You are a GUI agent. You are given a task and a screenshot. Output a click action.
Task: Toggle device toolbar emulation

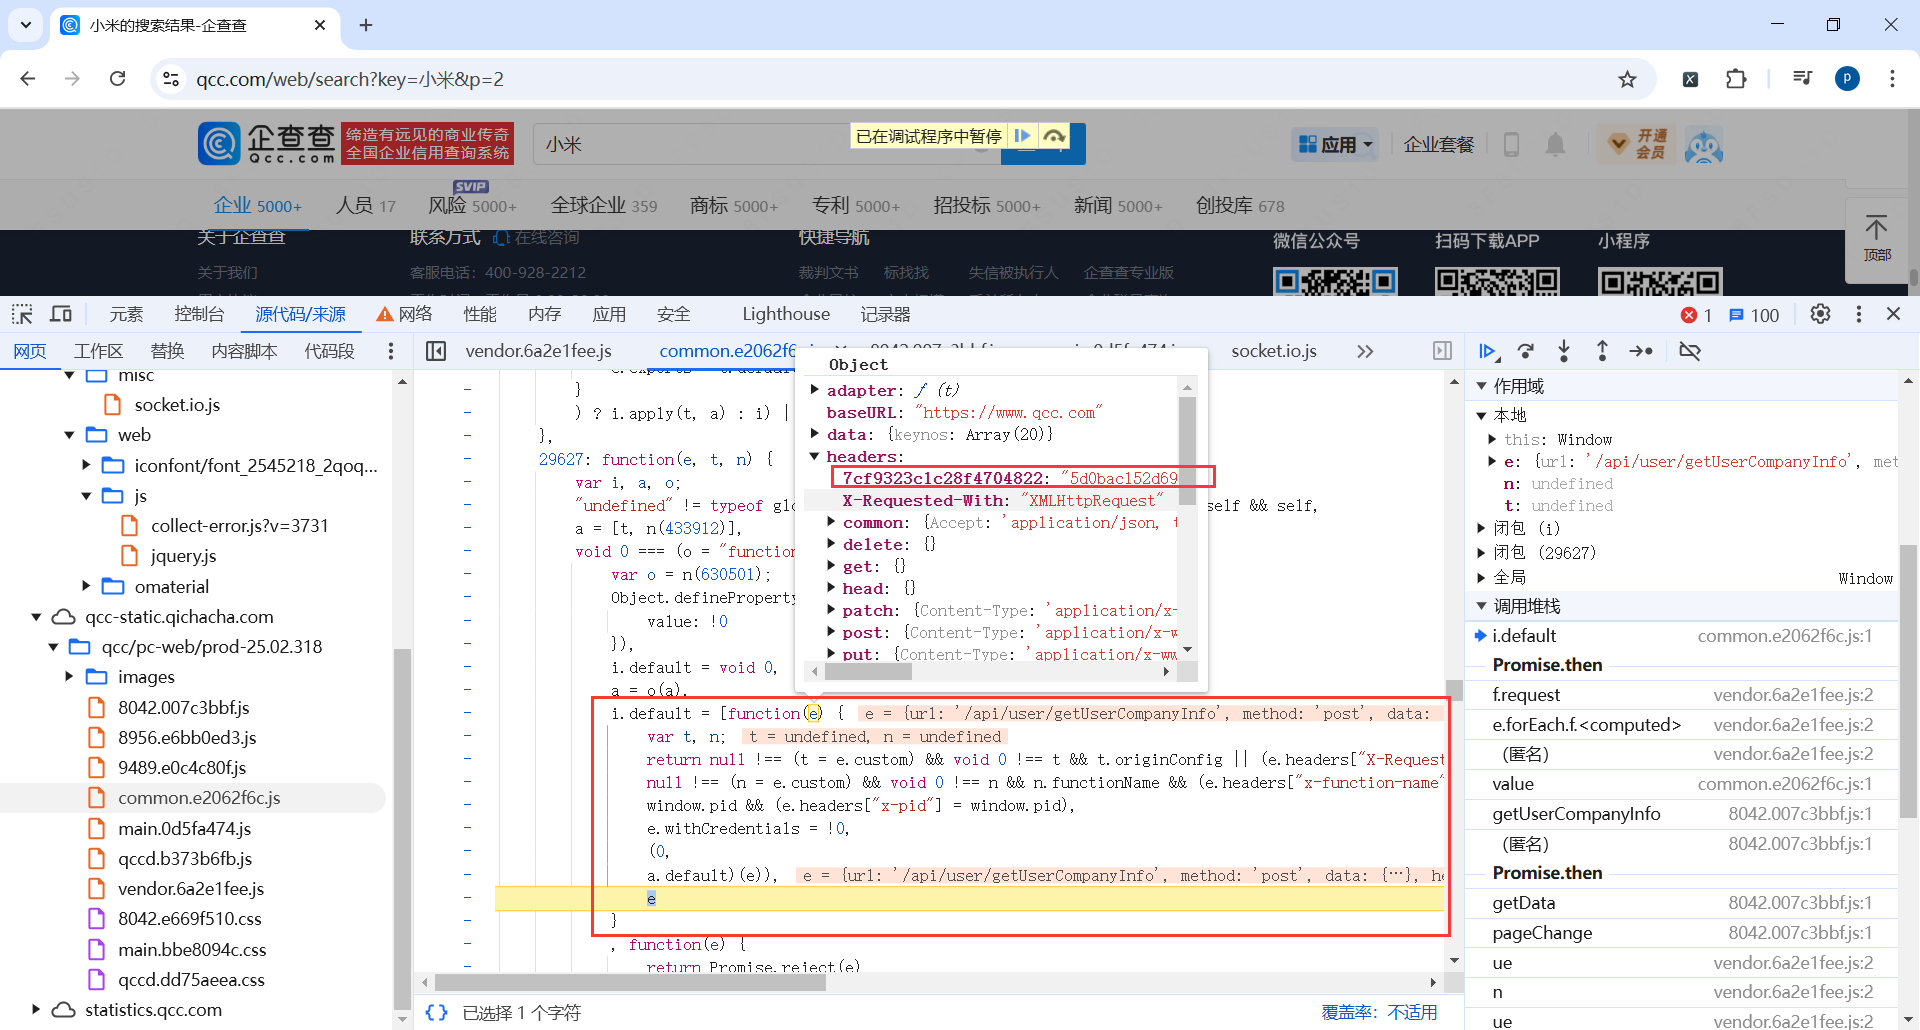(x=61, y=314)
